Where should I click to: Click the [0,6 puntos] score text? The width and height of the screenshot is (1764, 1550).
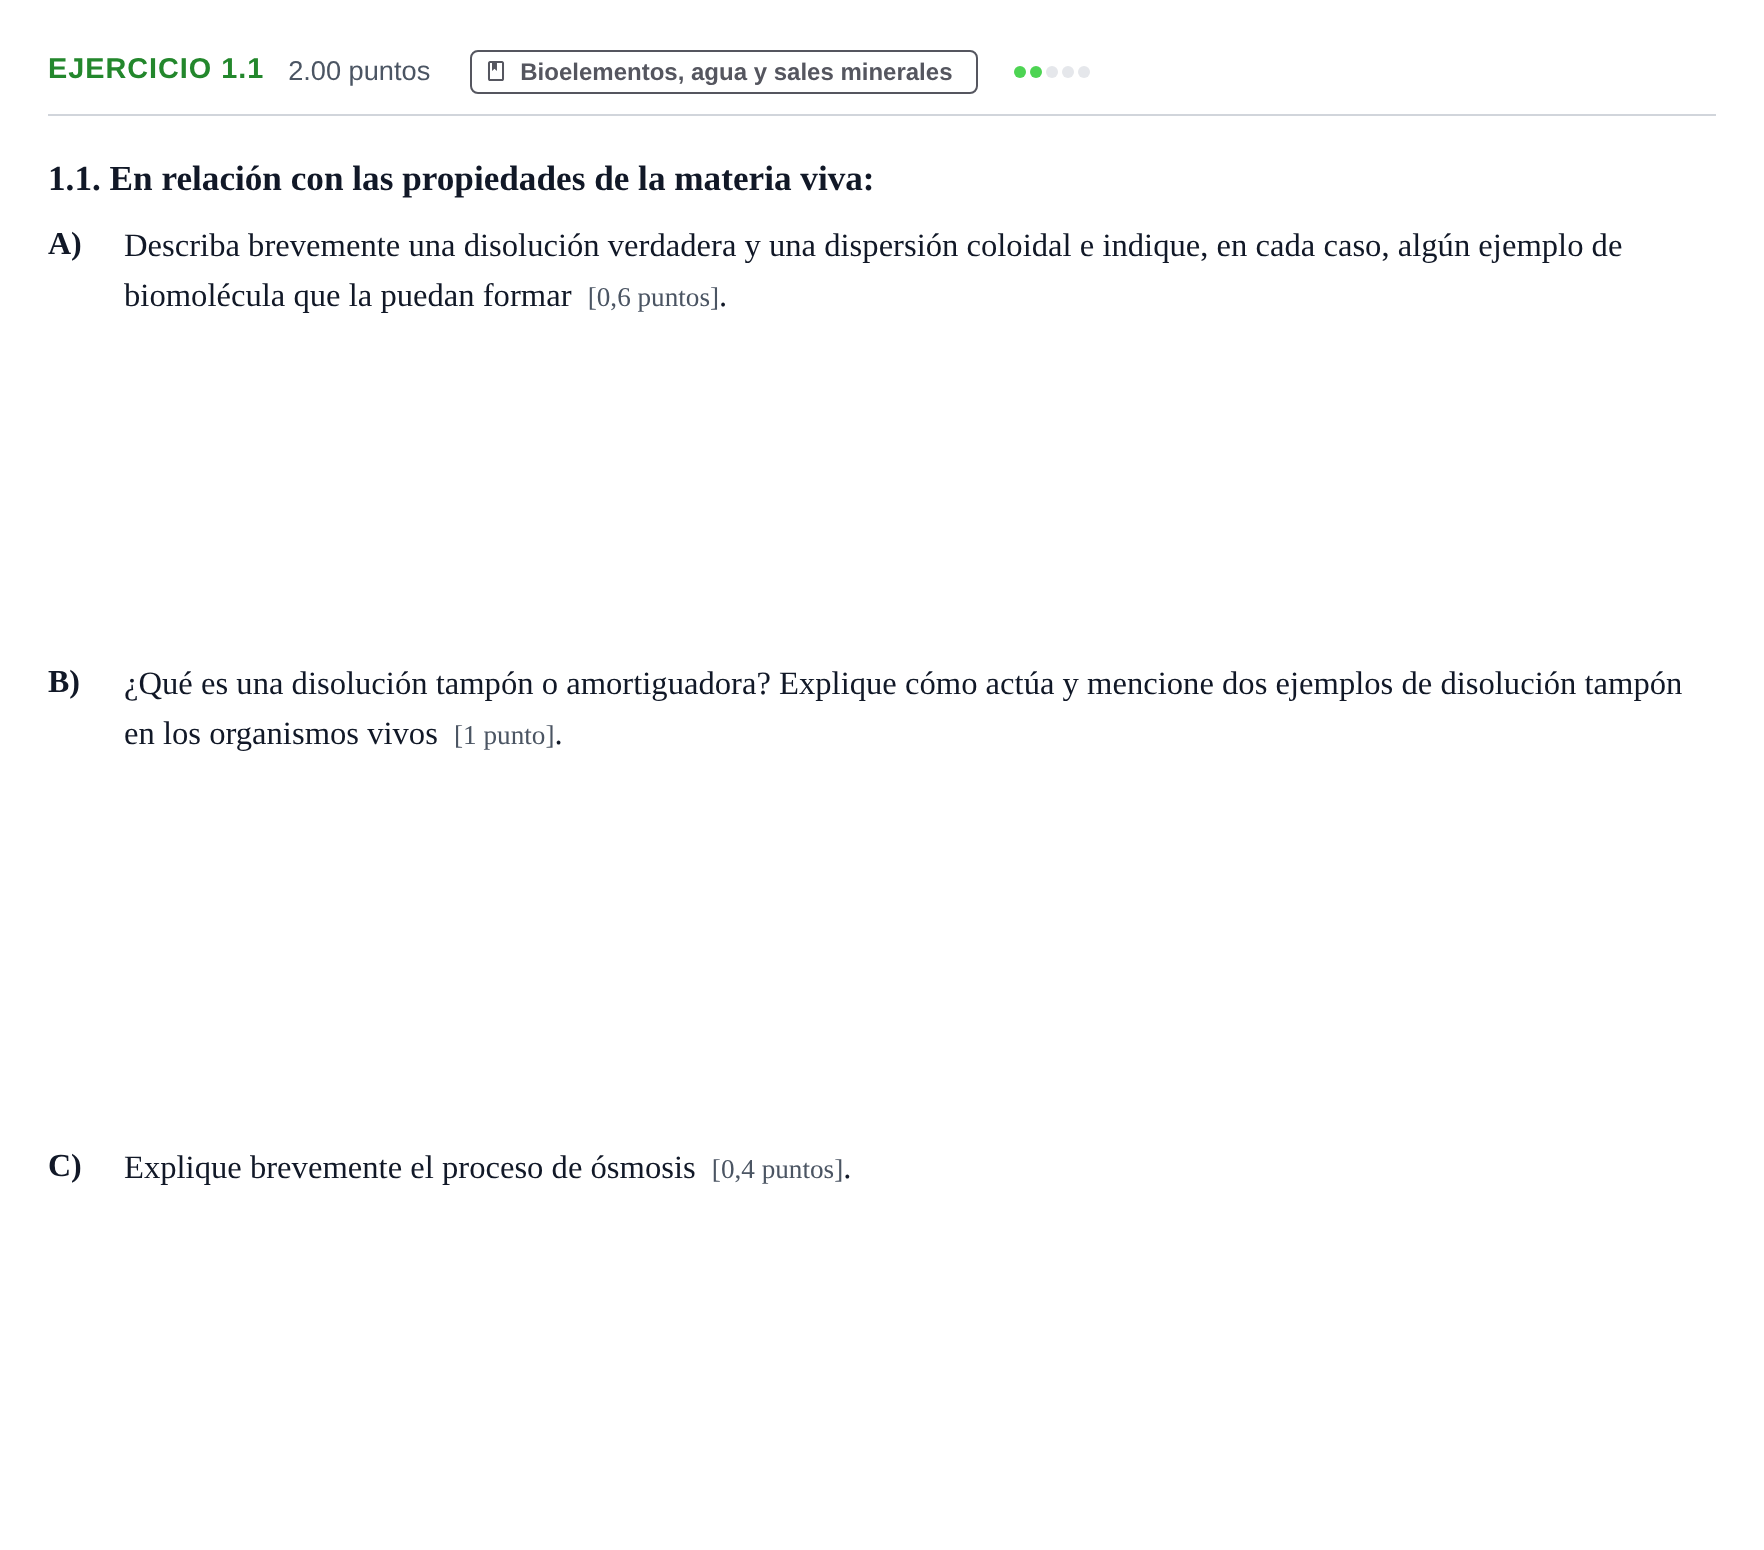[x=653, y=298]
